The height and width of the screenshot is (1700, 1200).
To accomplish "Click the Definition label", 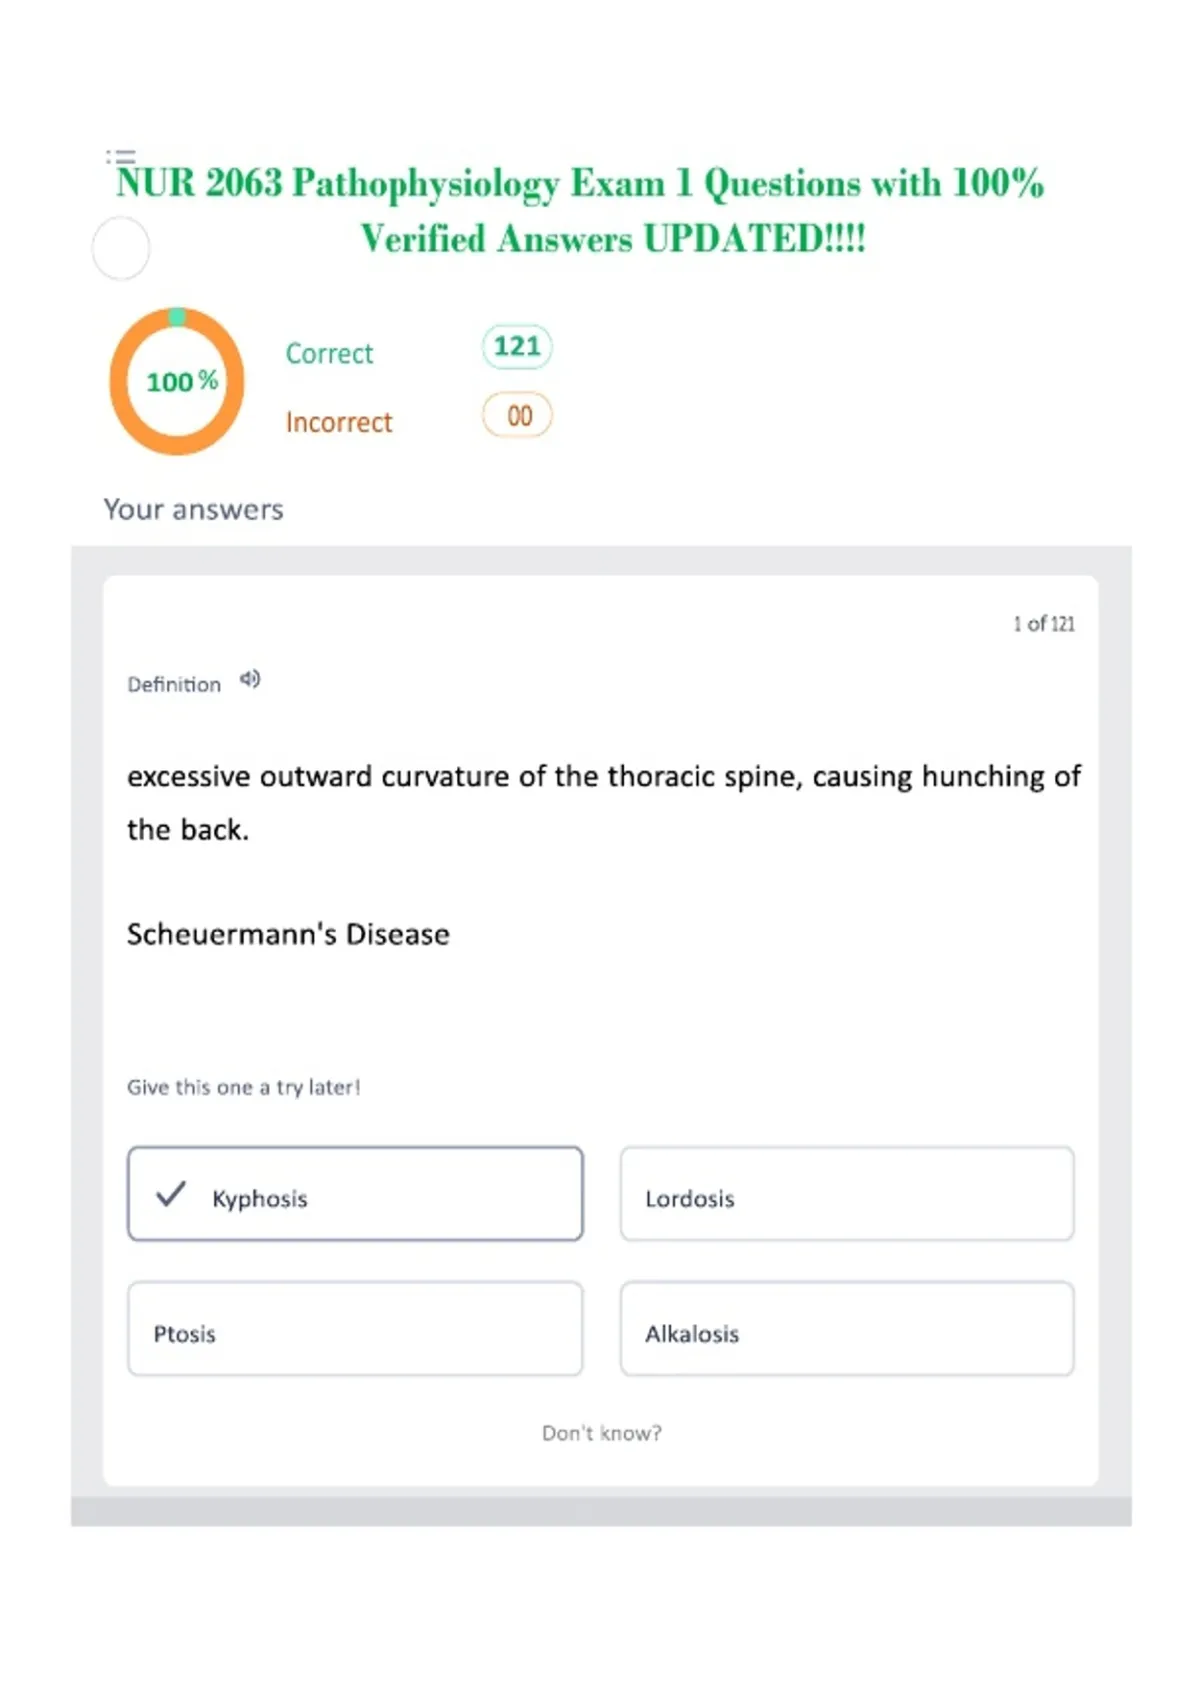I will click(x=174, y=684).
